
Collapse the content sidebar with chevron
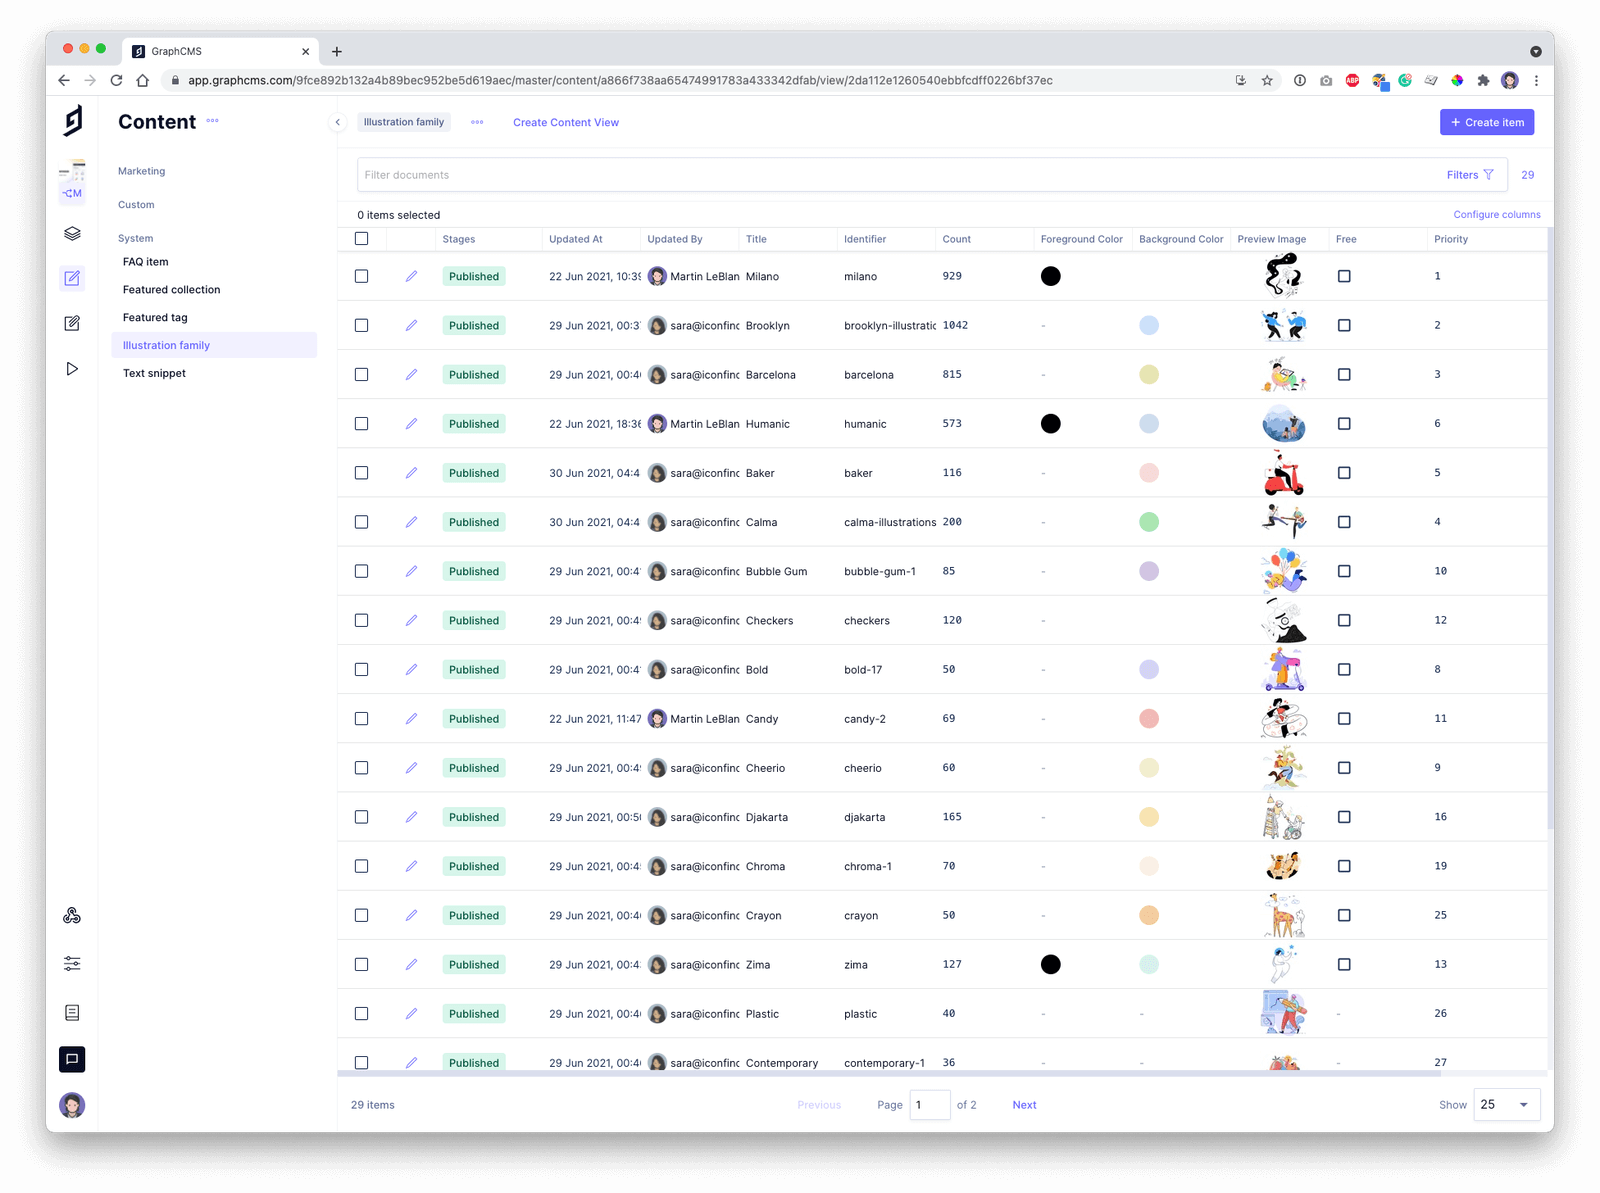(x=338, y=122)
